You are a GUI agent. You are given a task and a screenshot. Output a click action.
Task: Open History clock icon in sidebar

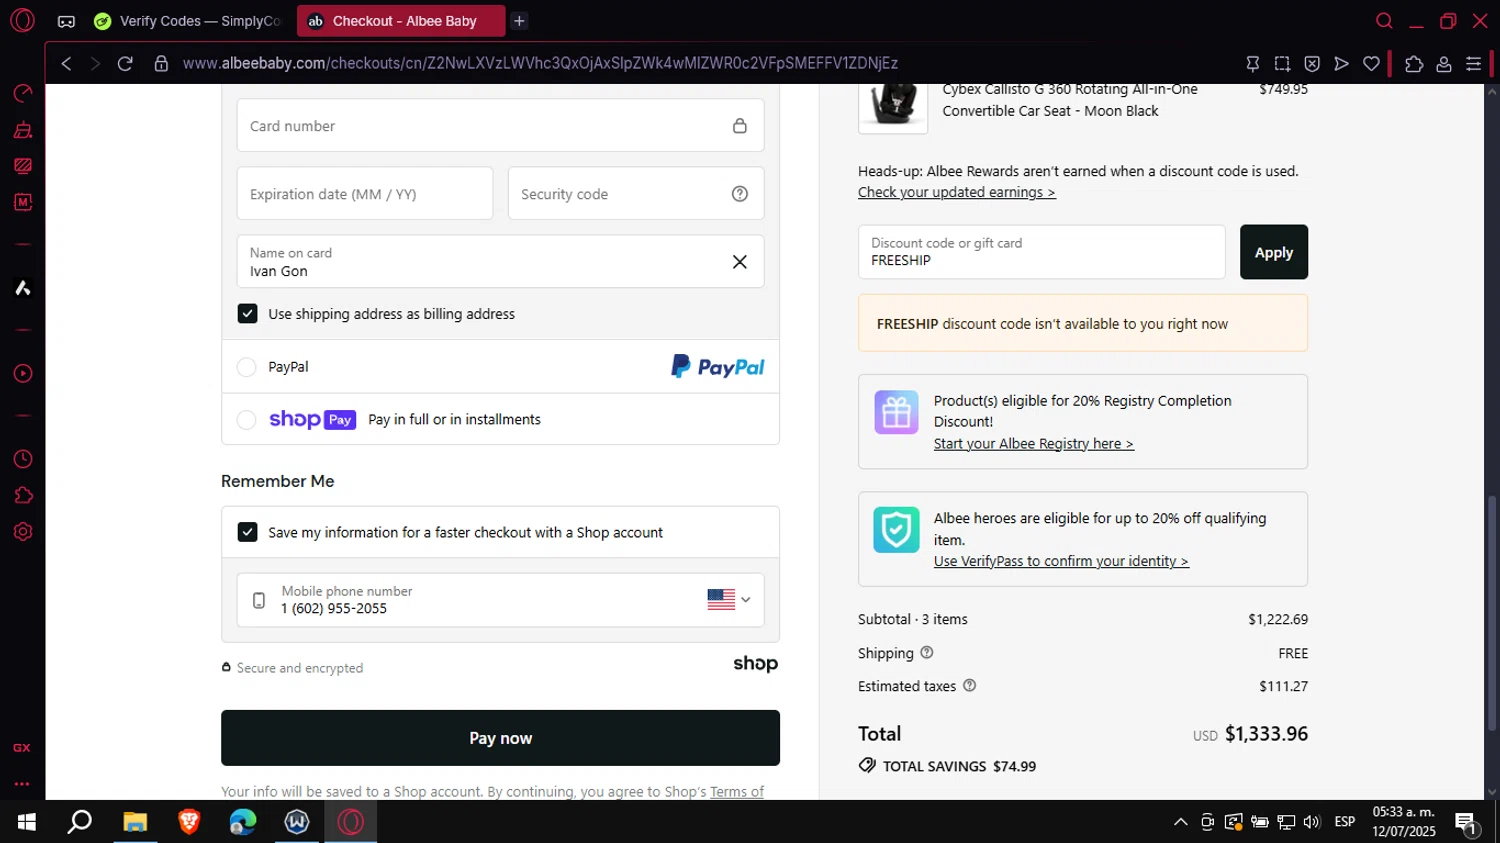click(22, 459)
